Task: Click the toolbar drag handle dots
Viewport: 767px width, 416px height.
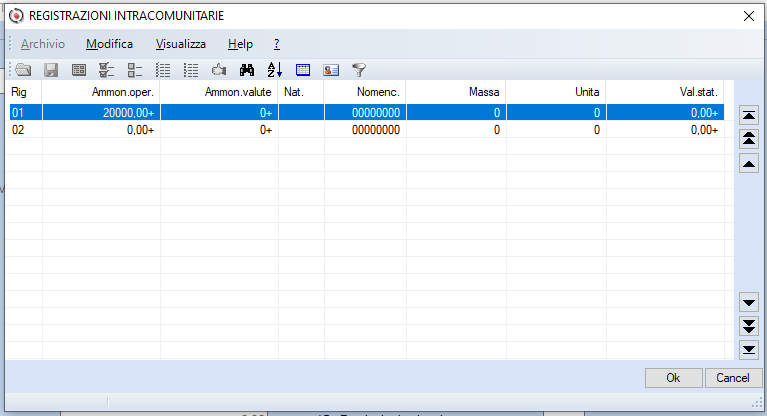Action: 10,70
